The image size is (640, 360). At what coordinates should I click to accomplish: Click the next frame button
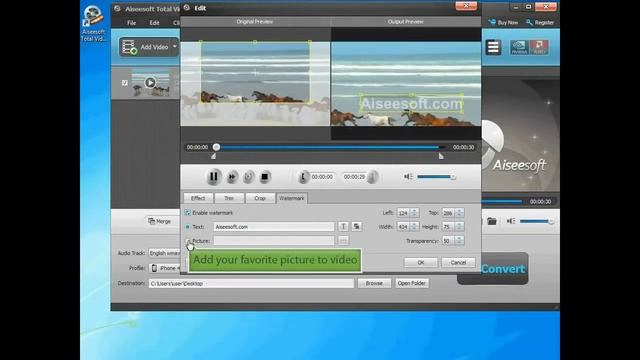(248, 177)
